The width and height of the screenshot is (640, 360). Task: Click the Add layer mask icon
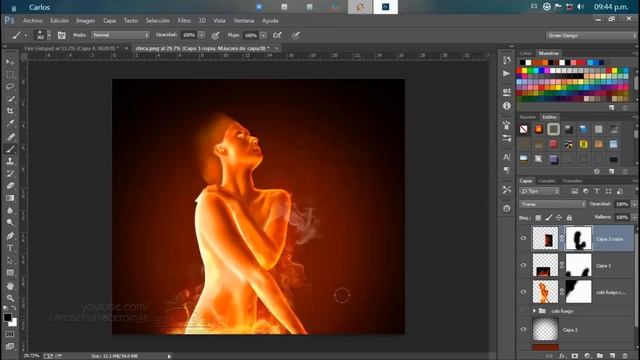click(x=575, y=356)
